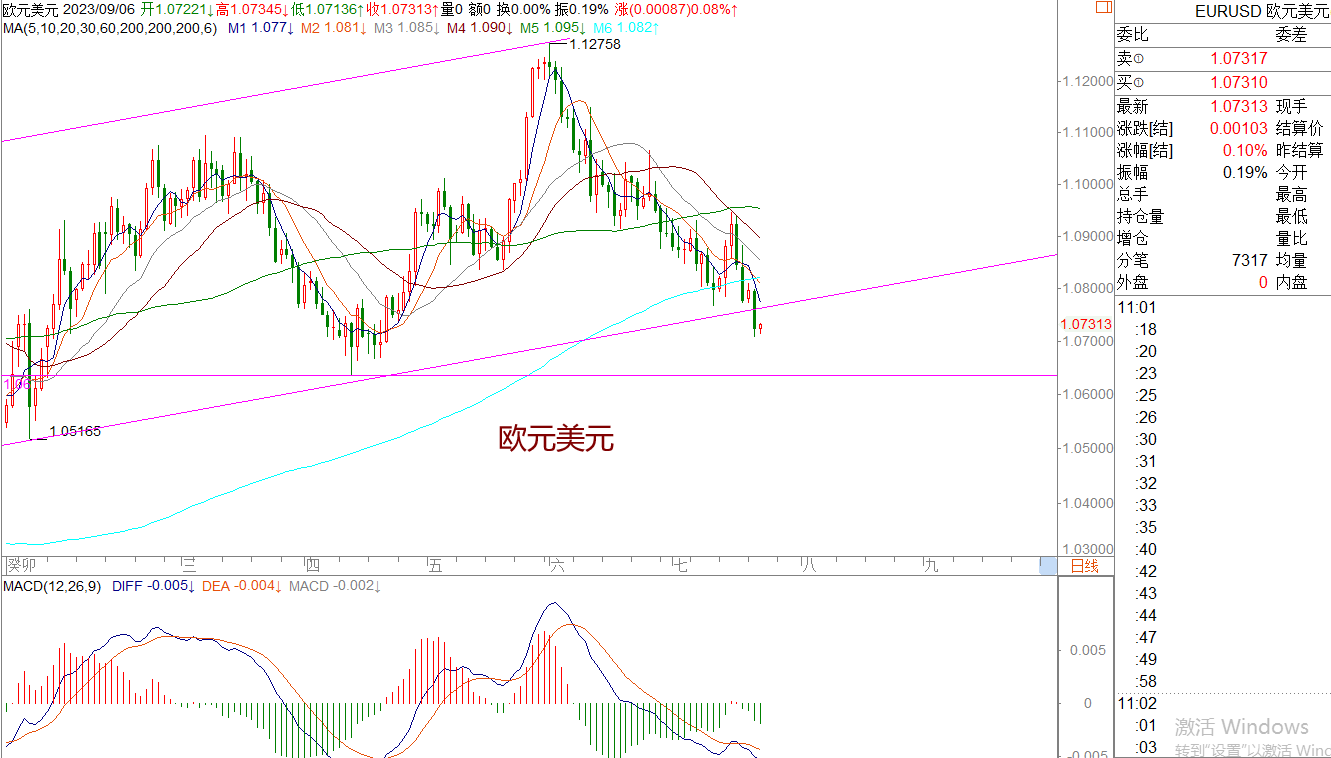Select the M1 1.077 moving average label
Image resolution: width=1331 pixels, height=758 pixels.
point(261,27)
